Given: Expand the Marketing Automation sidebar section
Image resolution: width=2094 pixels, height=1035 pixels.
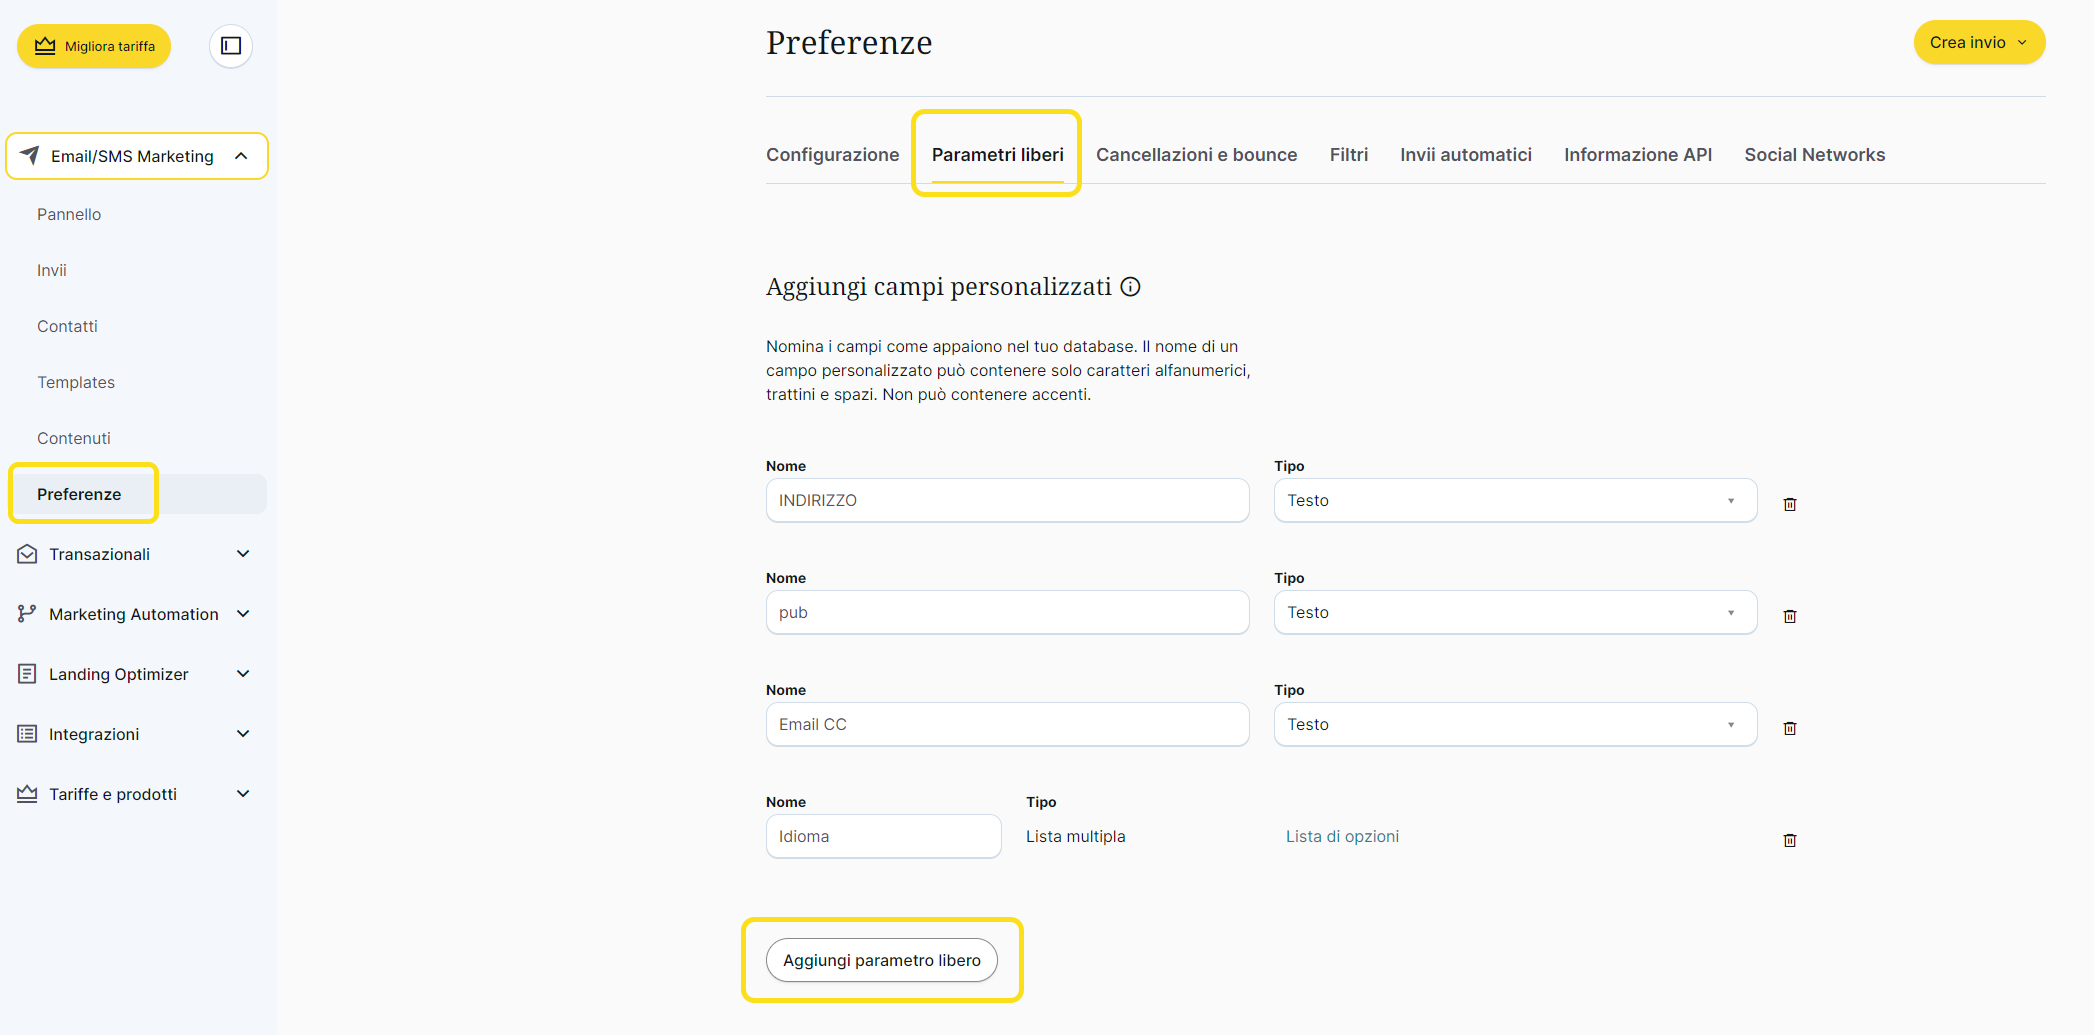Looking at the screenshot, I should coord(135,614).
